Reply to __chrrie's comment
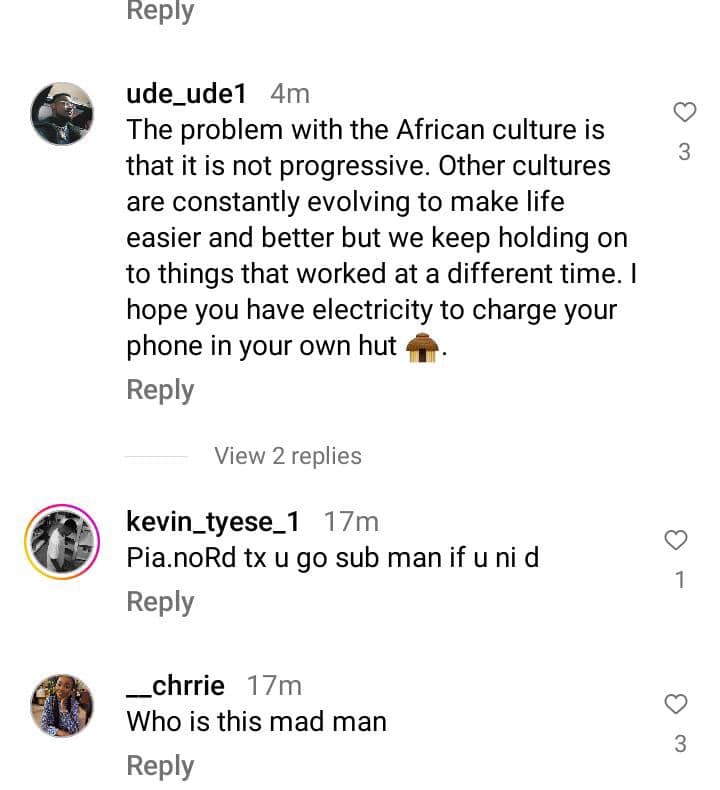This screenshot has width=720, height=790. tap(160, 766)
